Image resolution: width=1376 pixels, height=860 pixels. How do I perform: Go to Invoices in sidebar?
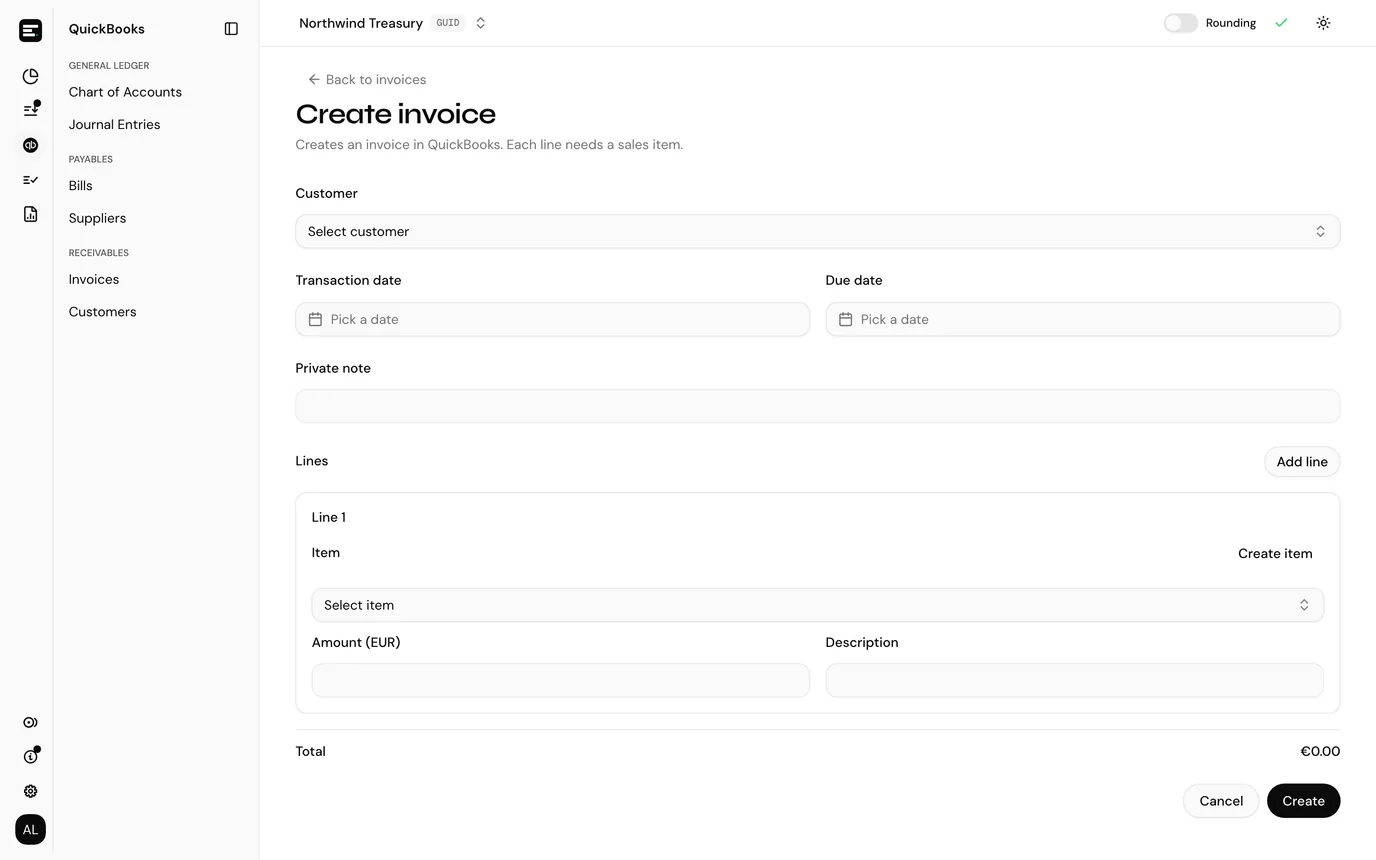(93, 279)
